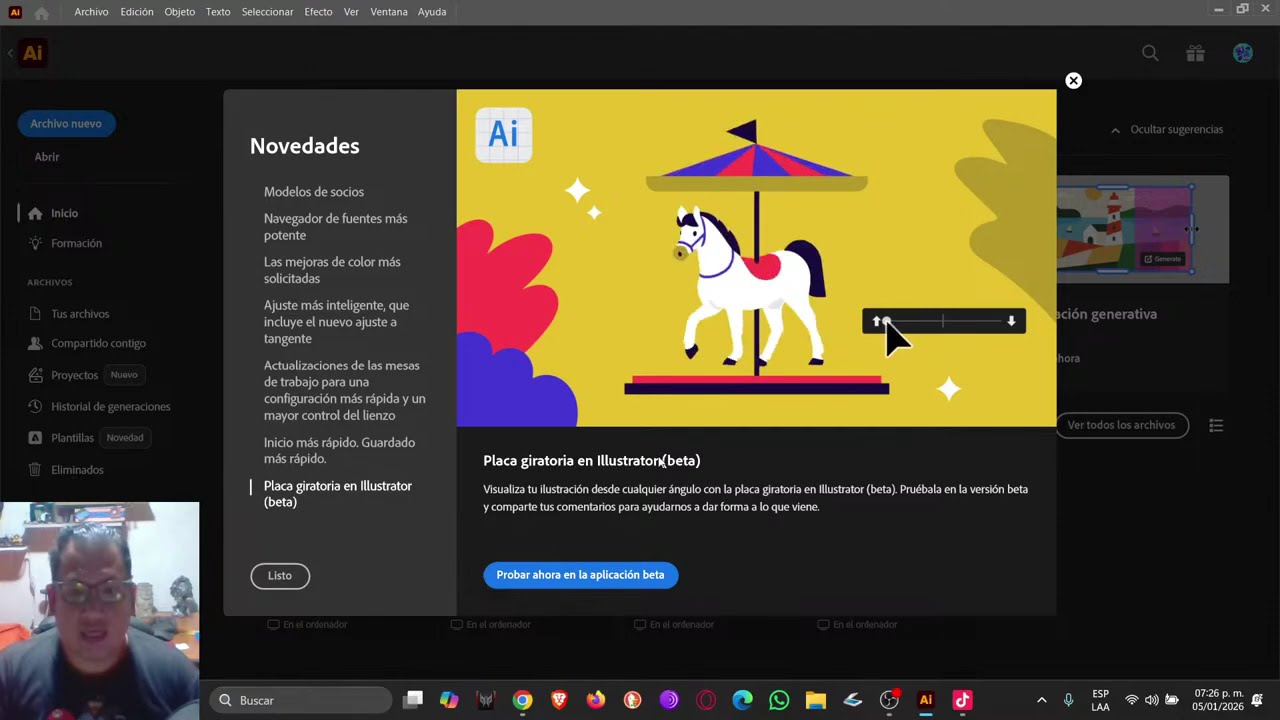
Task: Open TikTok from the taskbar
Action: coord(962,700)
